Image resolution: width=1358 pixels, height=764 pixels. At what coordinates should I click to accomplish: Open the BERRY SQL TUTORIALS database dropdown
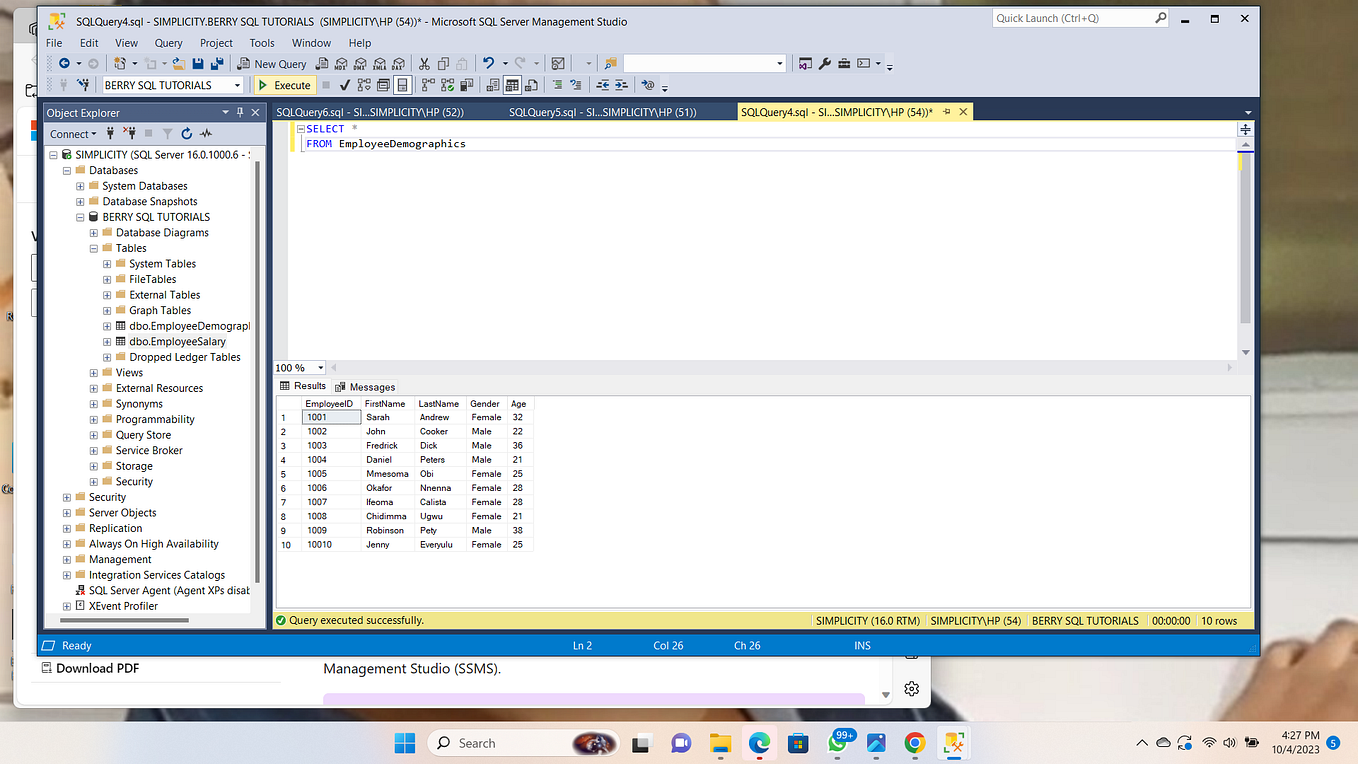[238, 85]
